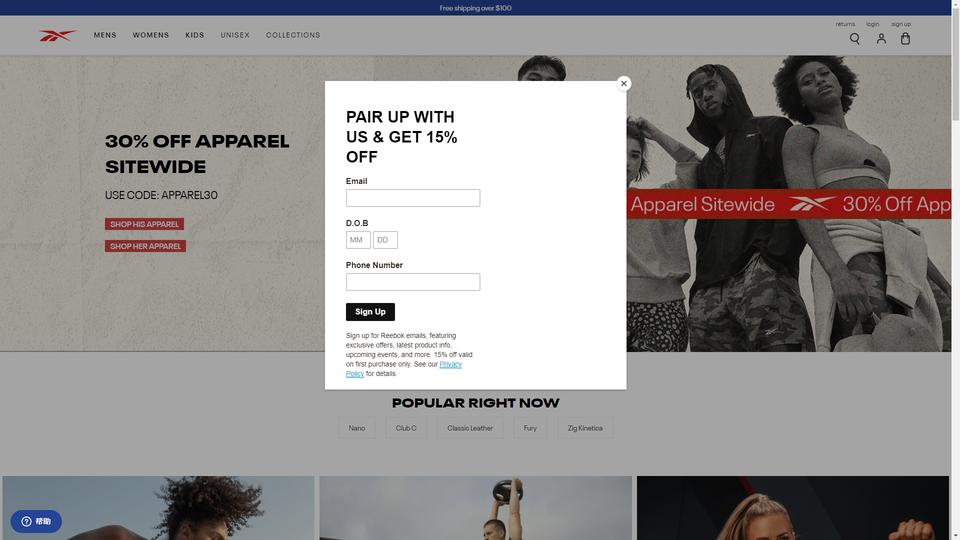Focus the Phone Number field

[x=413, y=282]
